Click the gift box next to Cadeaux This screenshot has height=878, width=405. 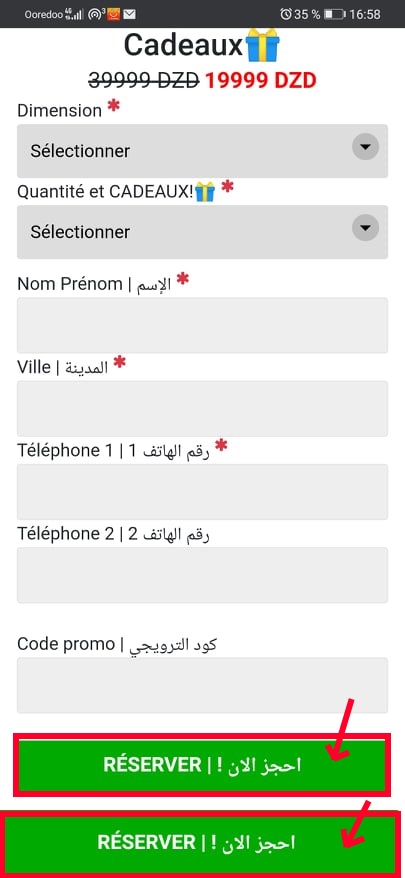click(262, 45)
